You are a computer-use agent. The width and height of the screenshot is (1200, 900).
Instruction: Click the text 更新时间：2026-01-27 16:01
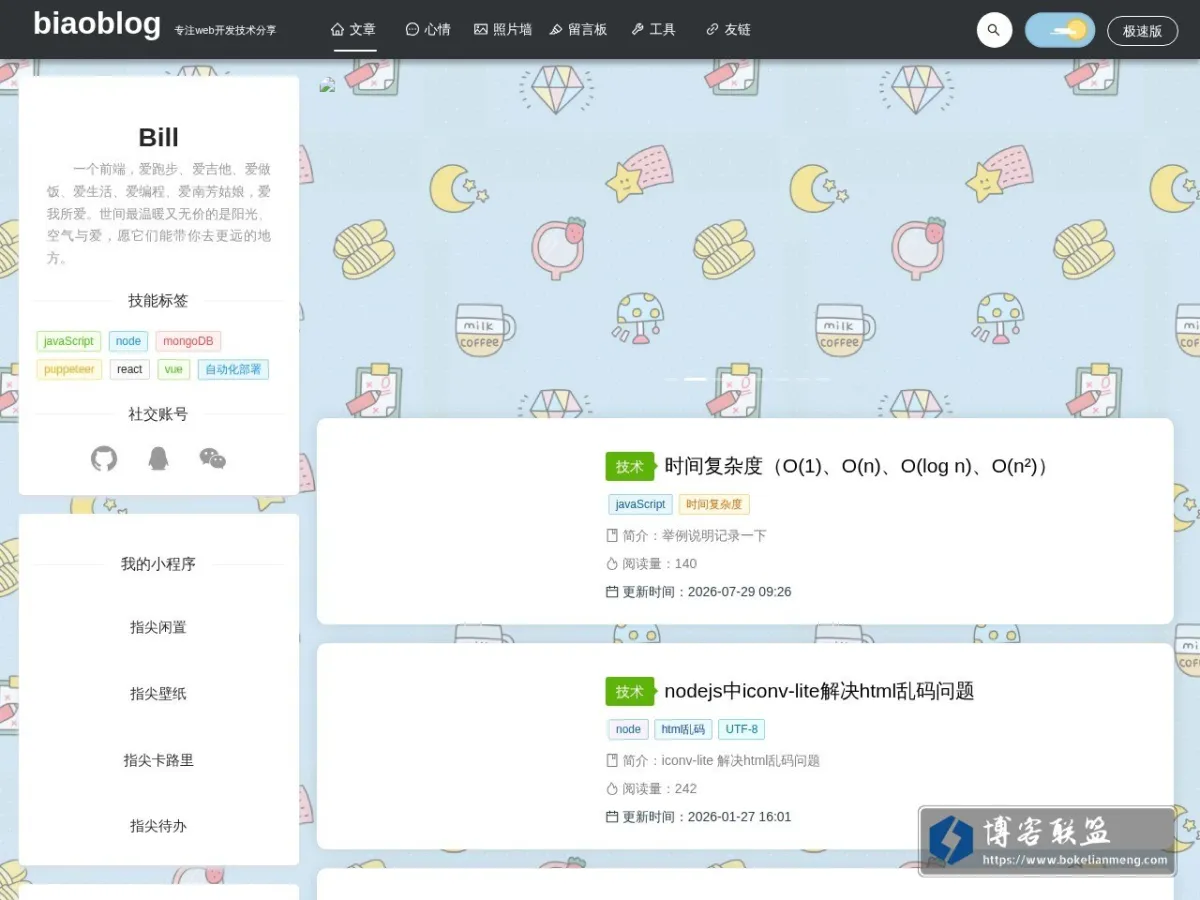(707, 817)
